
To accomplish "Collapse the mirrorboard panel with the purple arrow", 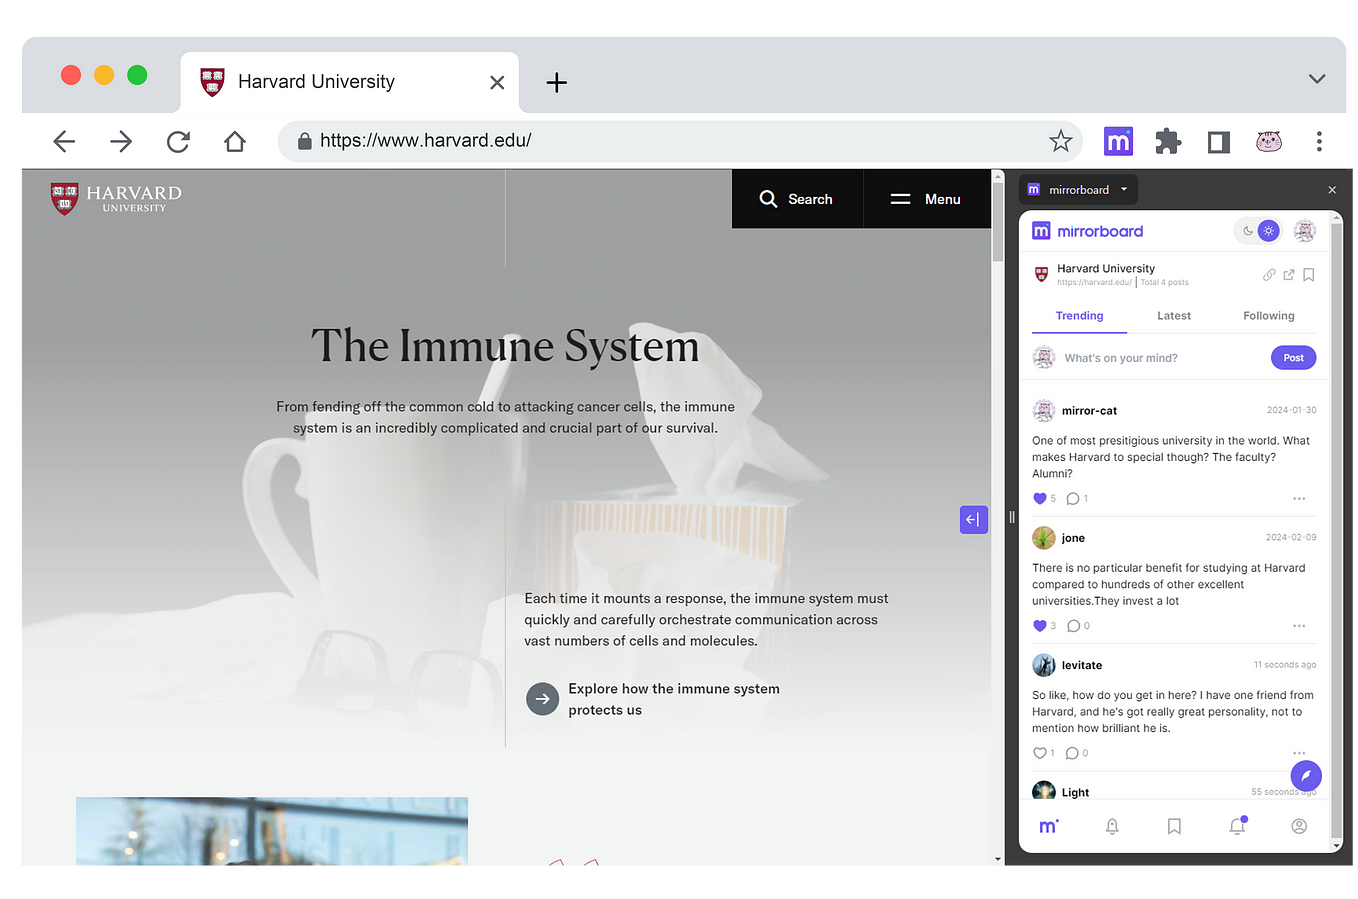I will (x=974, y=520).
